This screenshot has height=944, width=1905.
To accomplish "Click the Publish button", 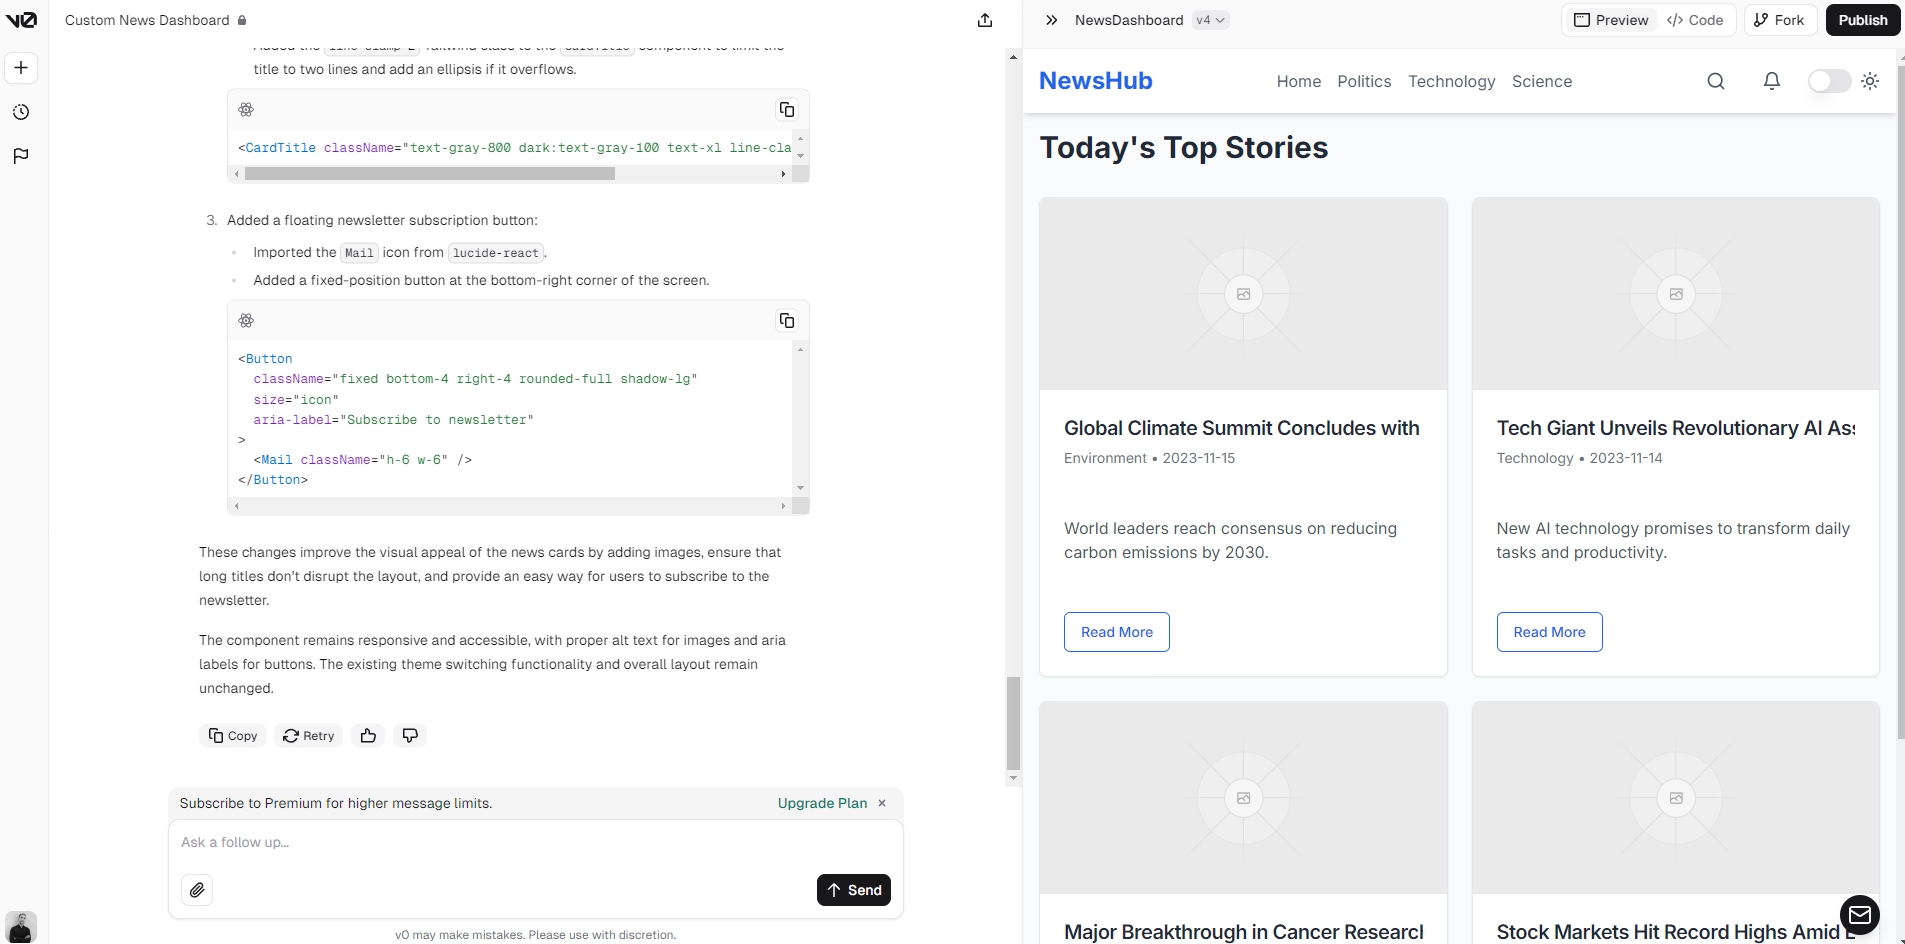I will 1863,20.
